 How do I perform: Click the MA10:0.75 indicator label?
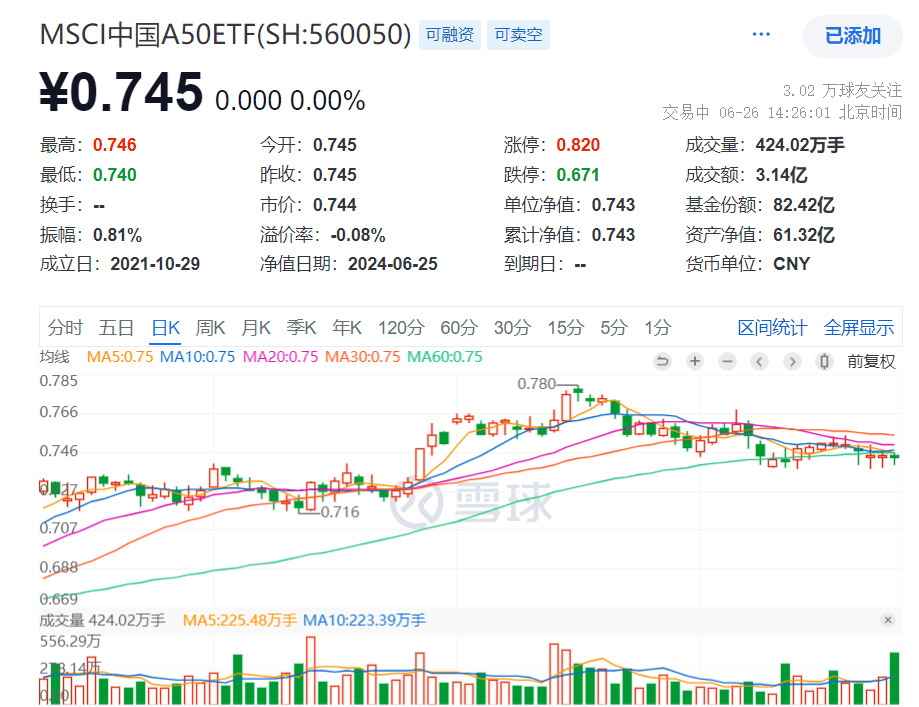(x=198, y=356)
